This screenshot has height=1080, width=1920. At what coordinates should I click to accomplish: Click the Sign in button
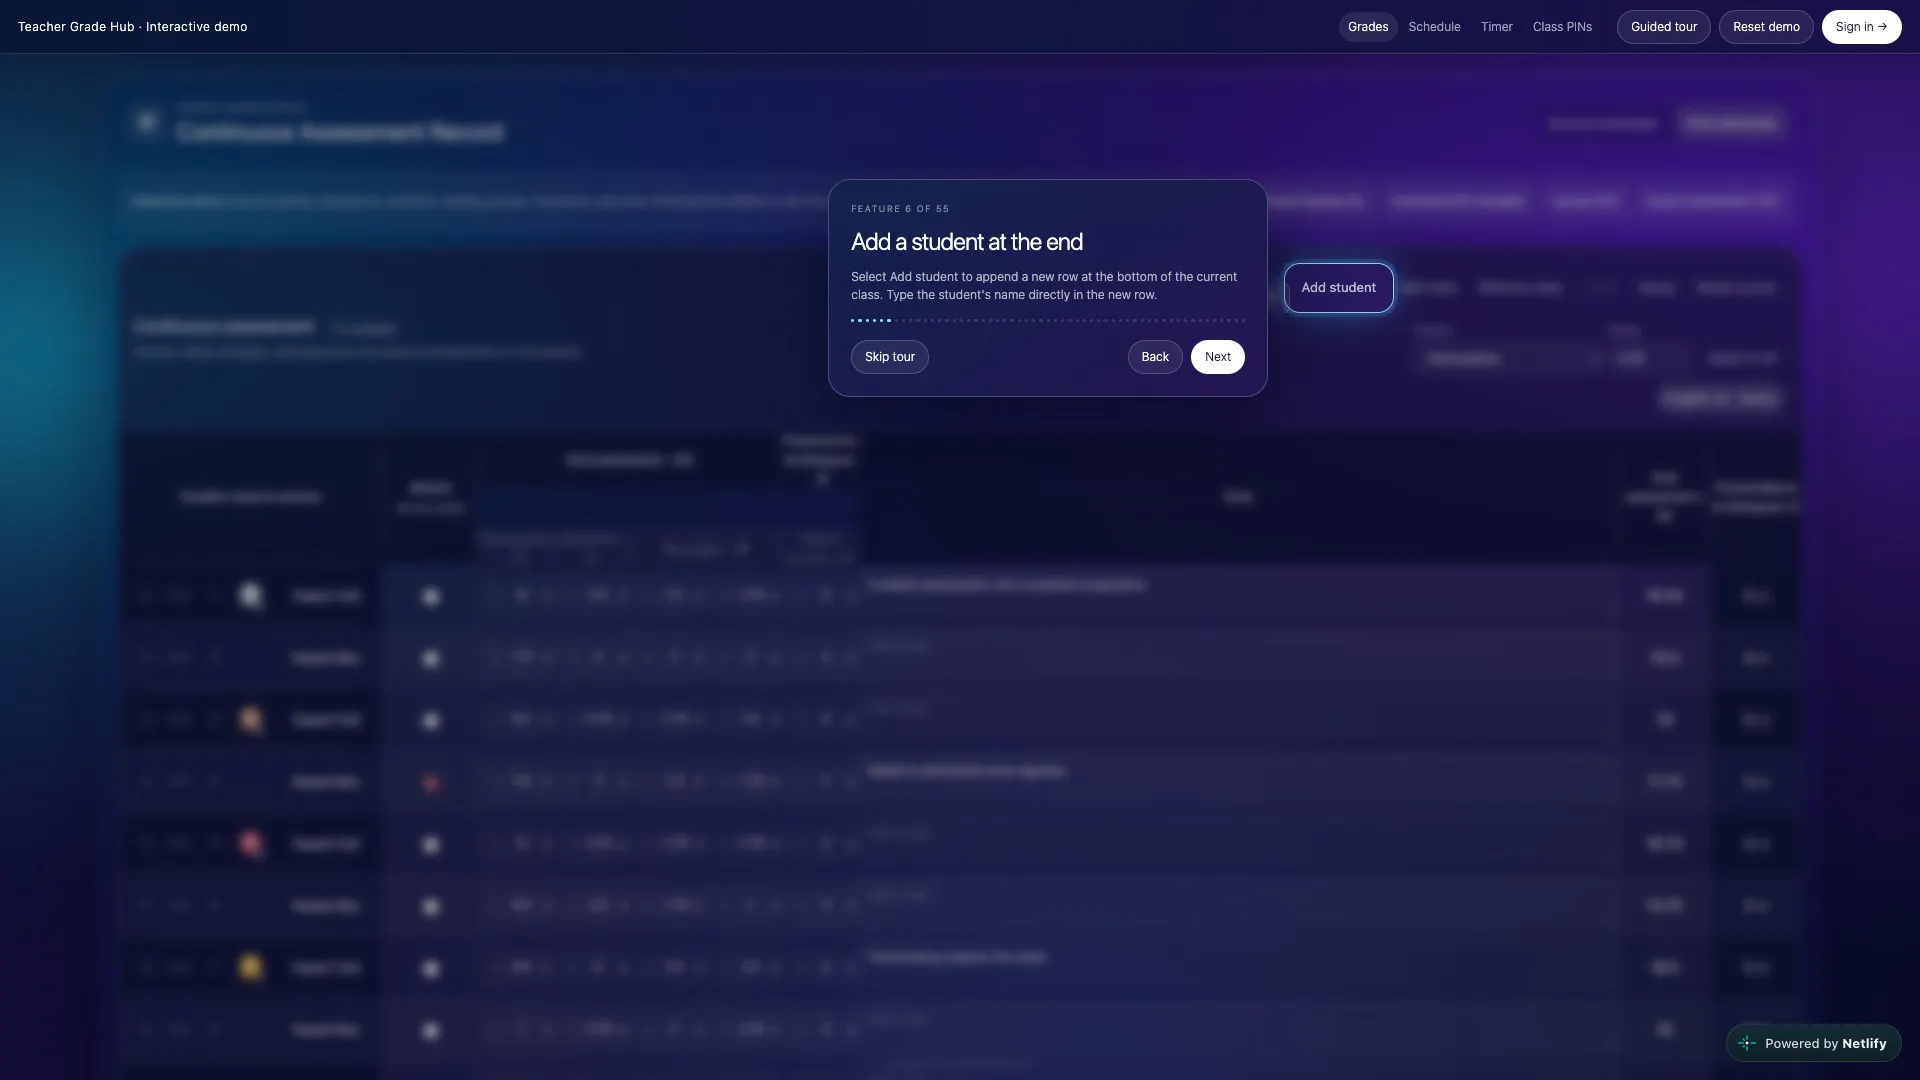tap(1860, 27)
